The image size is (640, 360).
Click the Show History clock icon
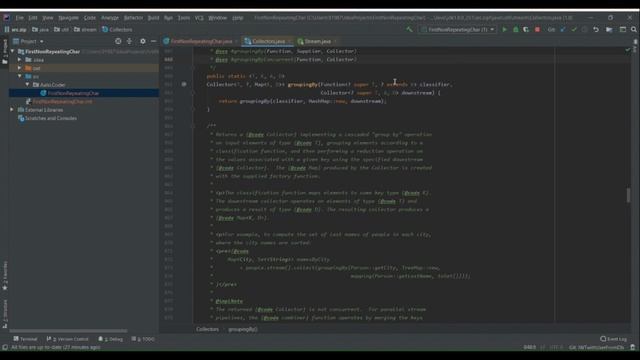tap(584, 29)
